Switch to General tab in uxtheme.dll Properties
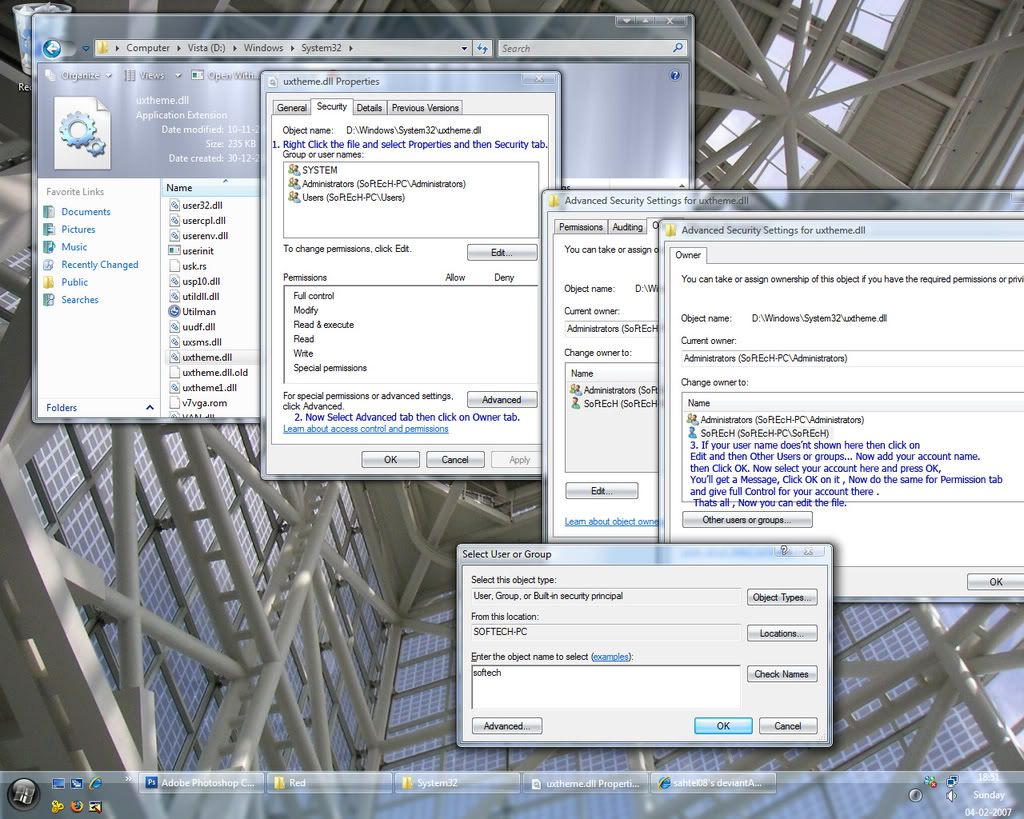This screenshot has height=819, width=1024. (291, 108)
